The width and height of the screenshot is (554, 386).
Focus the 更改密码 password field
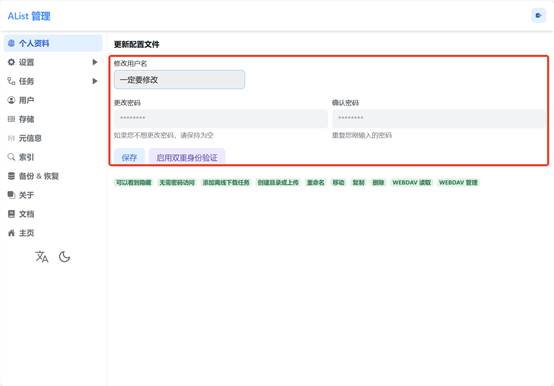tap(220, 118)
